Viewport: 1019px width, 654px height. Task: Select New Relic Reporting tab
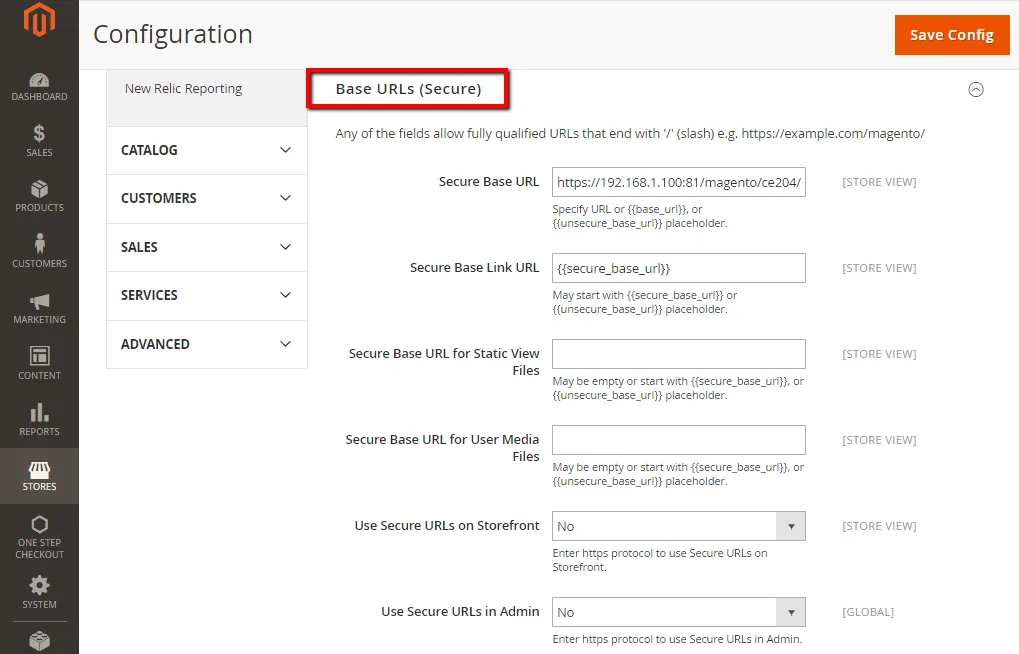pos(184,89)
